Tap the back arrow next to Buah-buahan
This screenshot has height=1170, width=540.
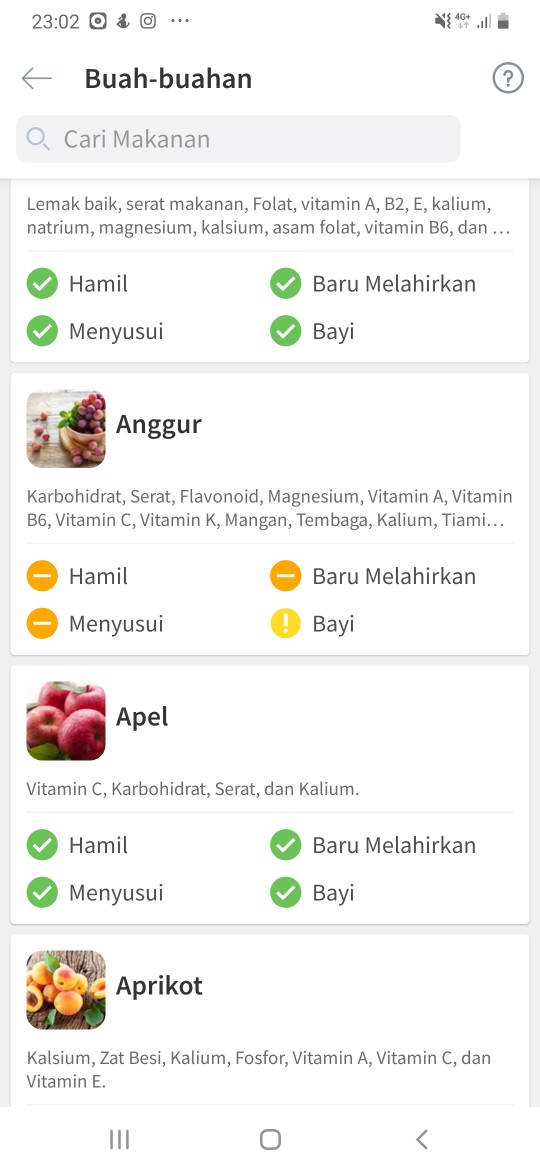coord(37,78)
